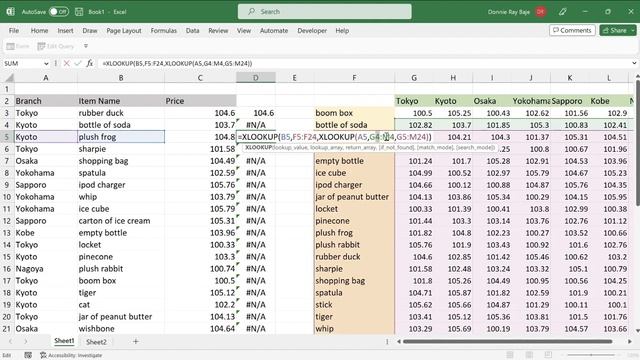This screenshot has height=360, width=640.
Task: Switch to the Insert tab
Action: 65,31
